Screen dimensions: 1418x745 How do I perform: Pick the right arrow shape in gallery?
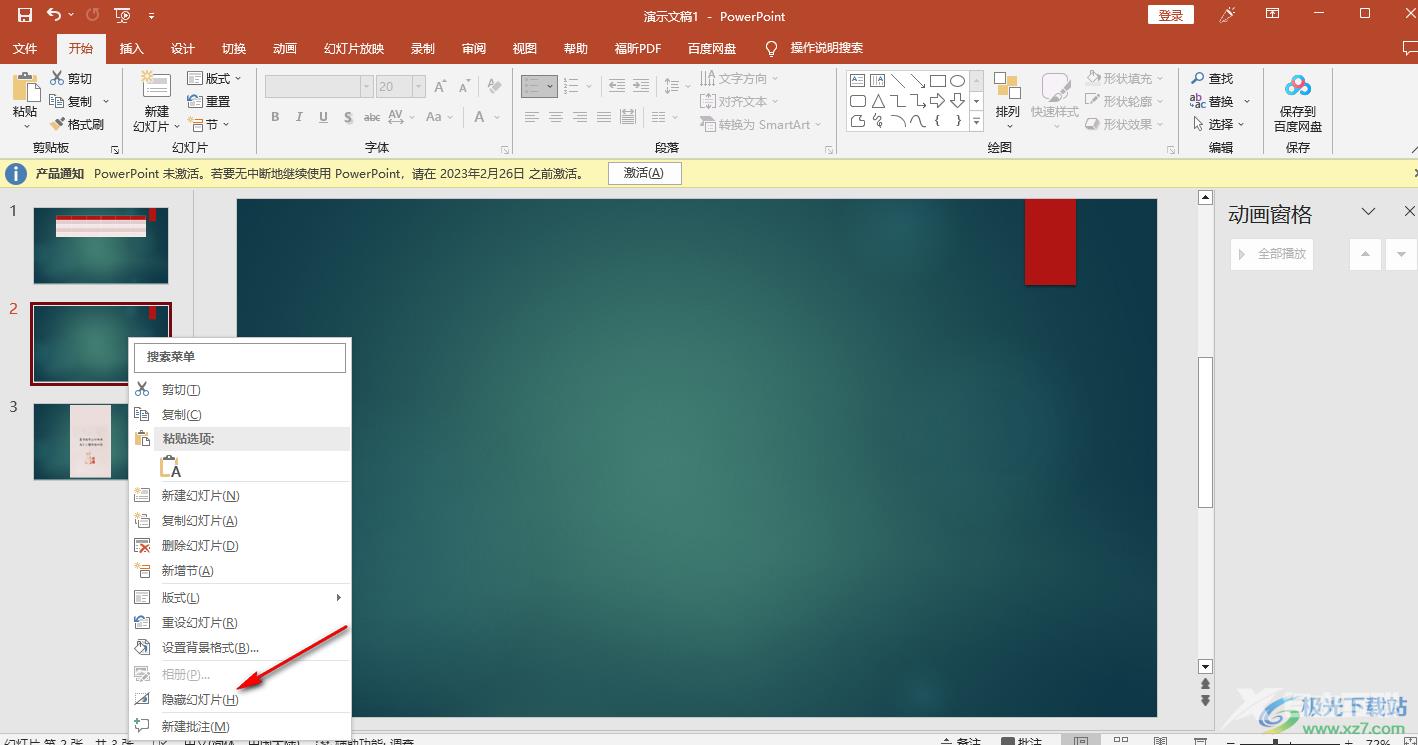click(x=937, y=101)
